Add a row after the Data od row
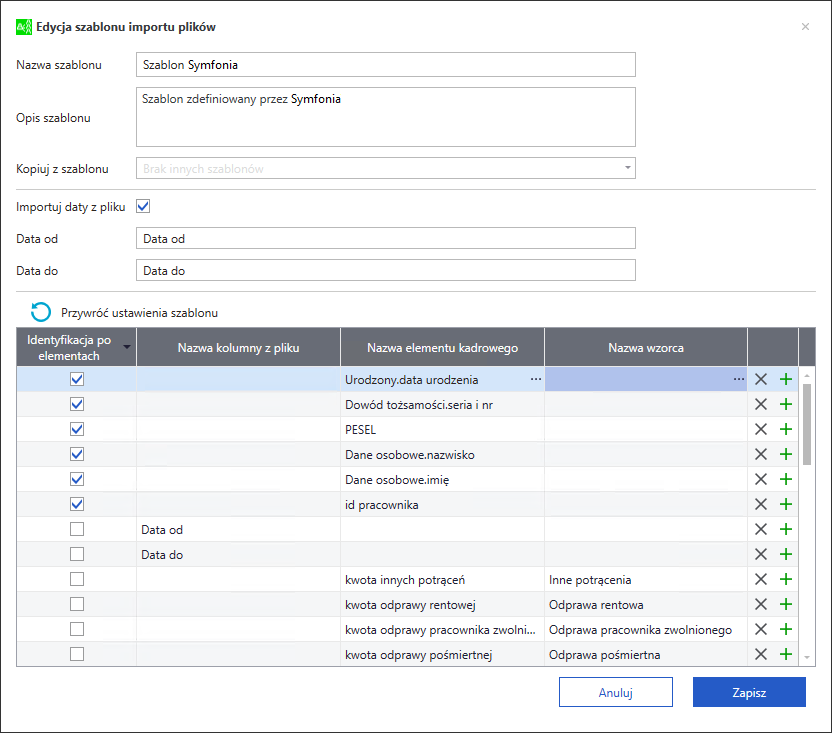 pos(786,529)
